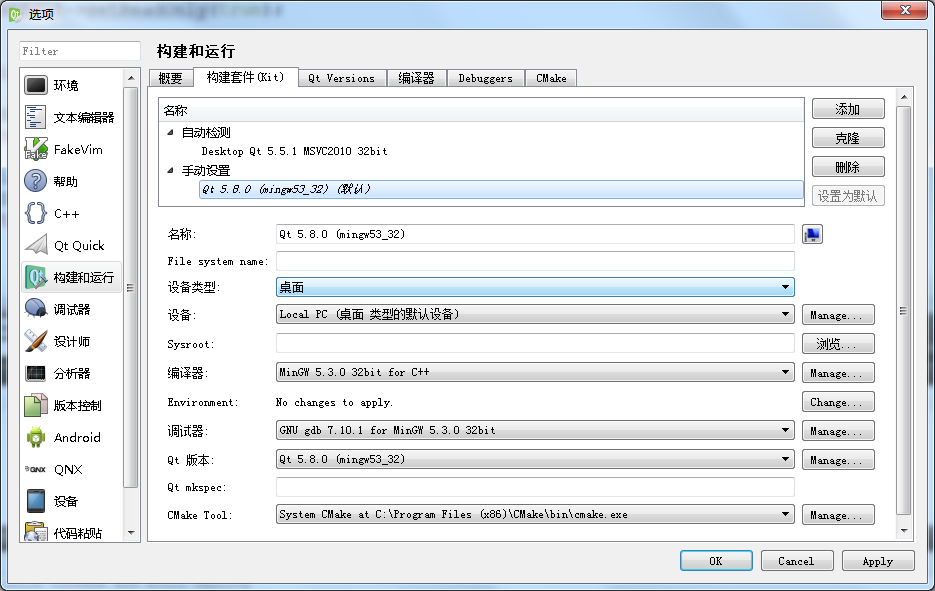Open the Qt 版本 dropdown
Viewport: 935px width, 591px height.
coord(535,459)
